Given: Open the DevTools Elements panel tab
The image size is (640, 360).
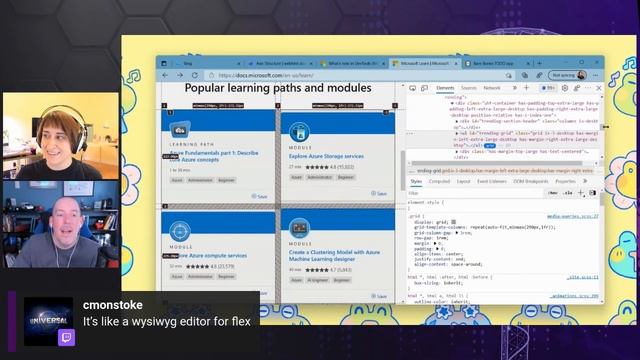Looking at the screenshot, I should point(445,88).
